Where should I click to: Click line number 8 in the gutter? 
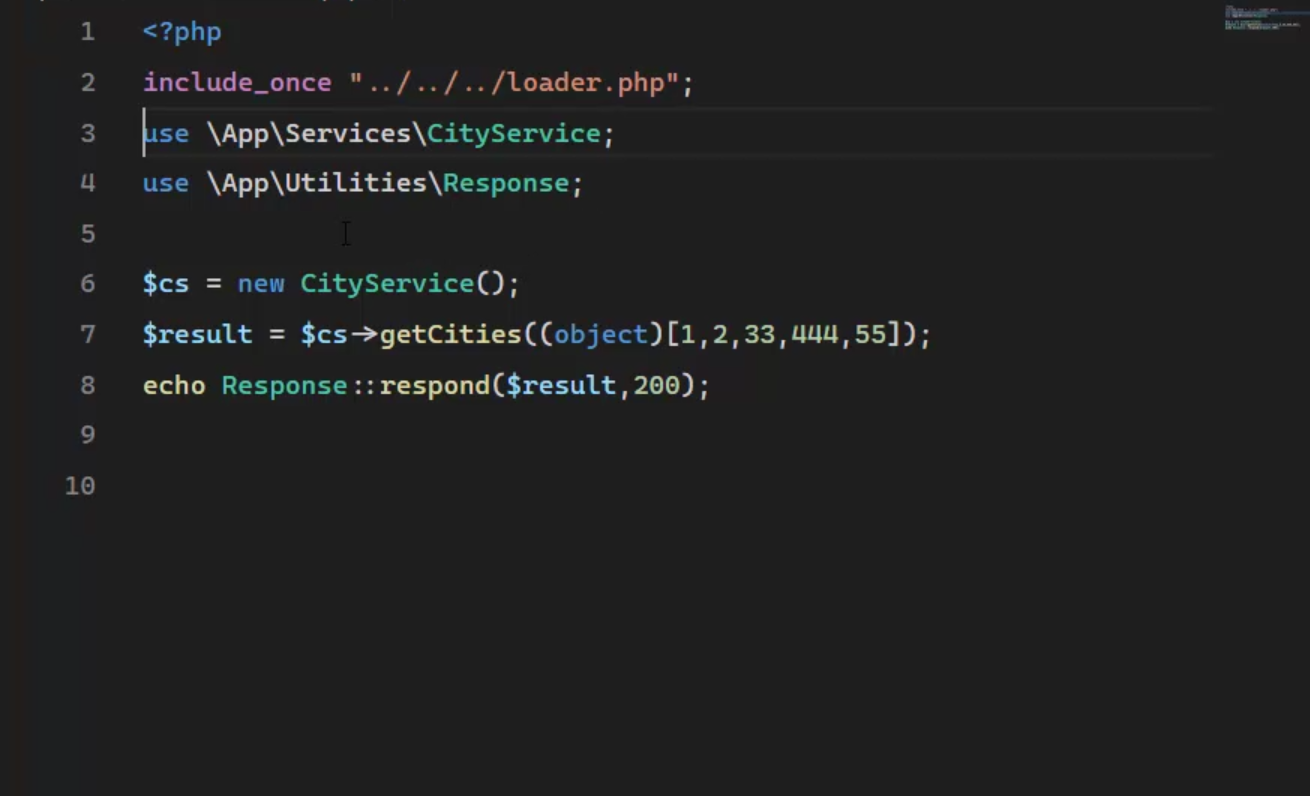coord(88,385)
